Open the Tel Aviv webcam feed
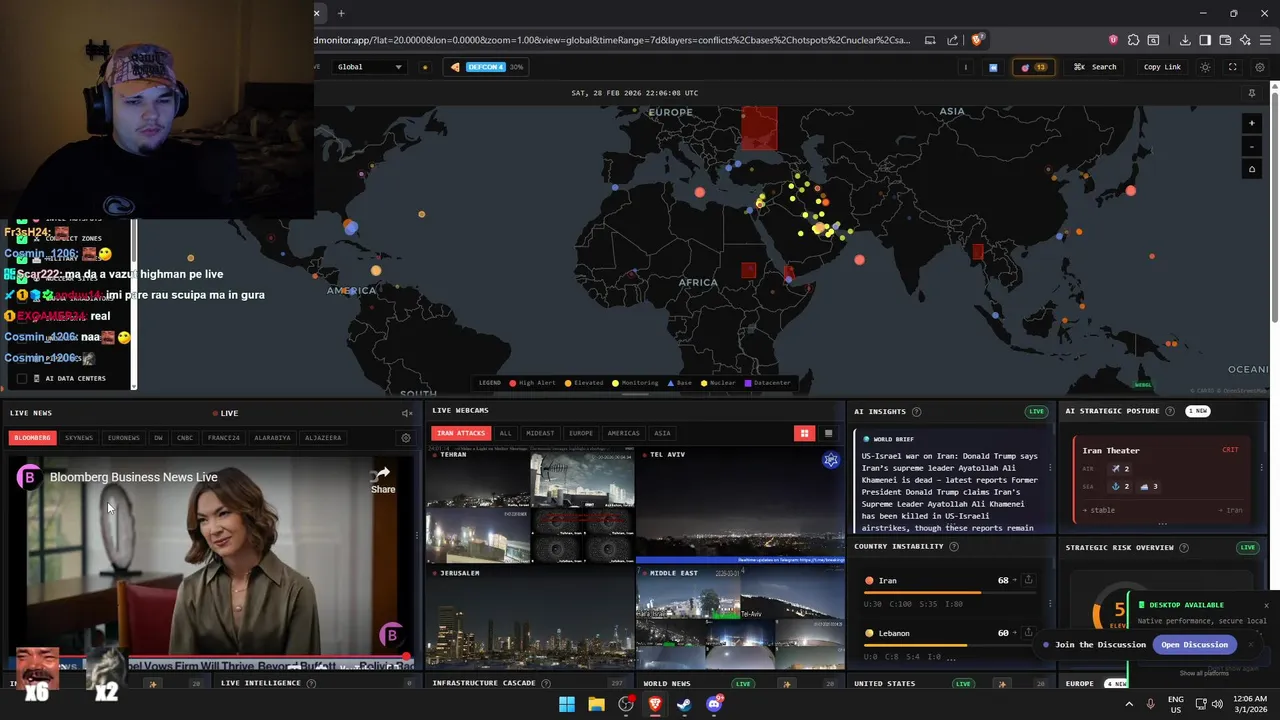The image size is (1280, 720). [740, 507]
